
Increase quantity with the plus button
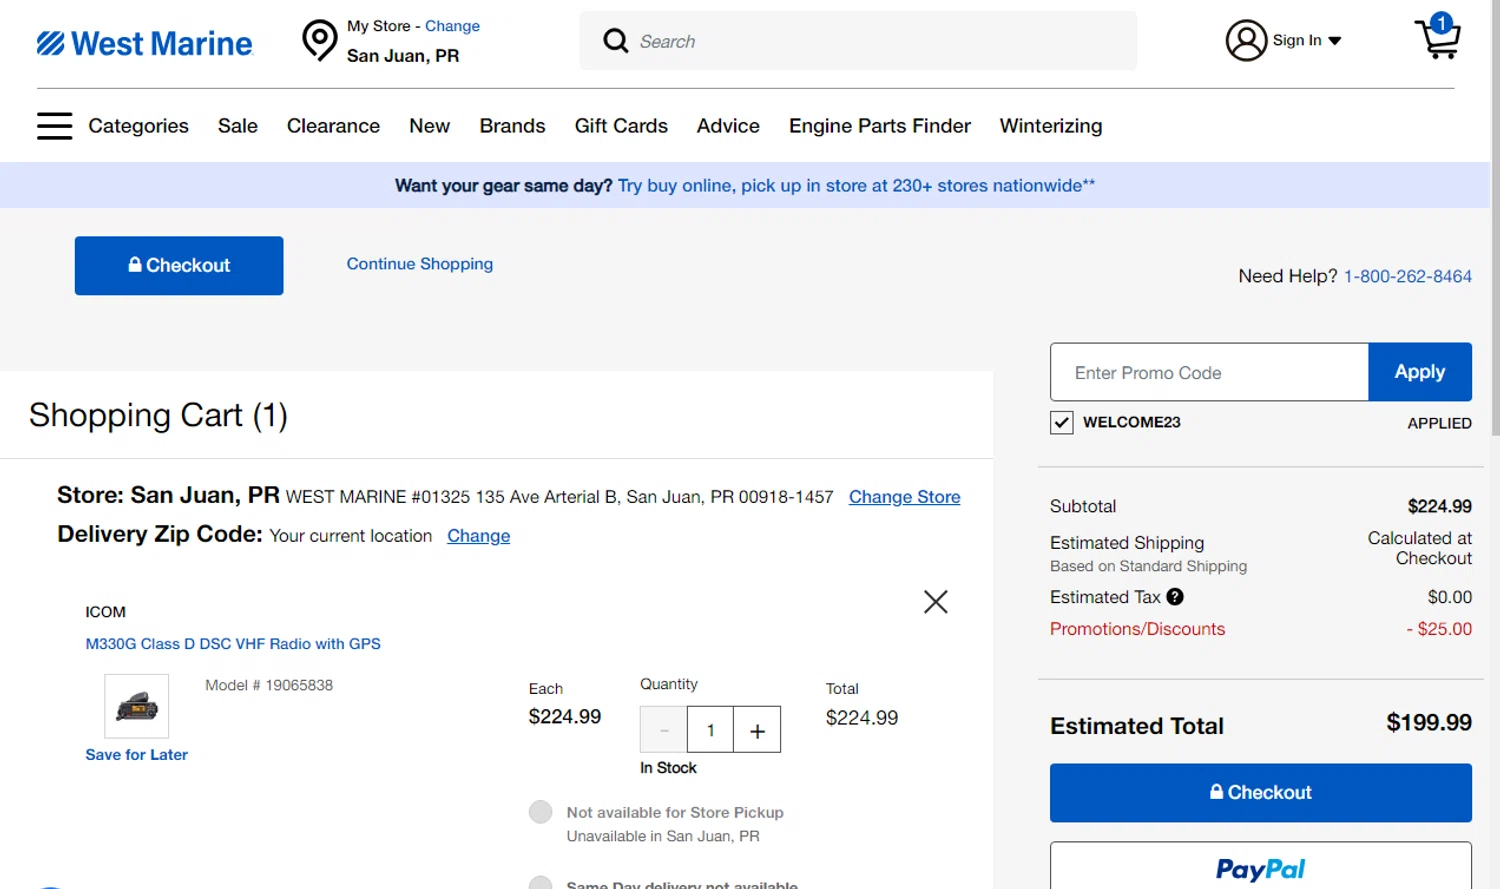(x=757, y=730)
